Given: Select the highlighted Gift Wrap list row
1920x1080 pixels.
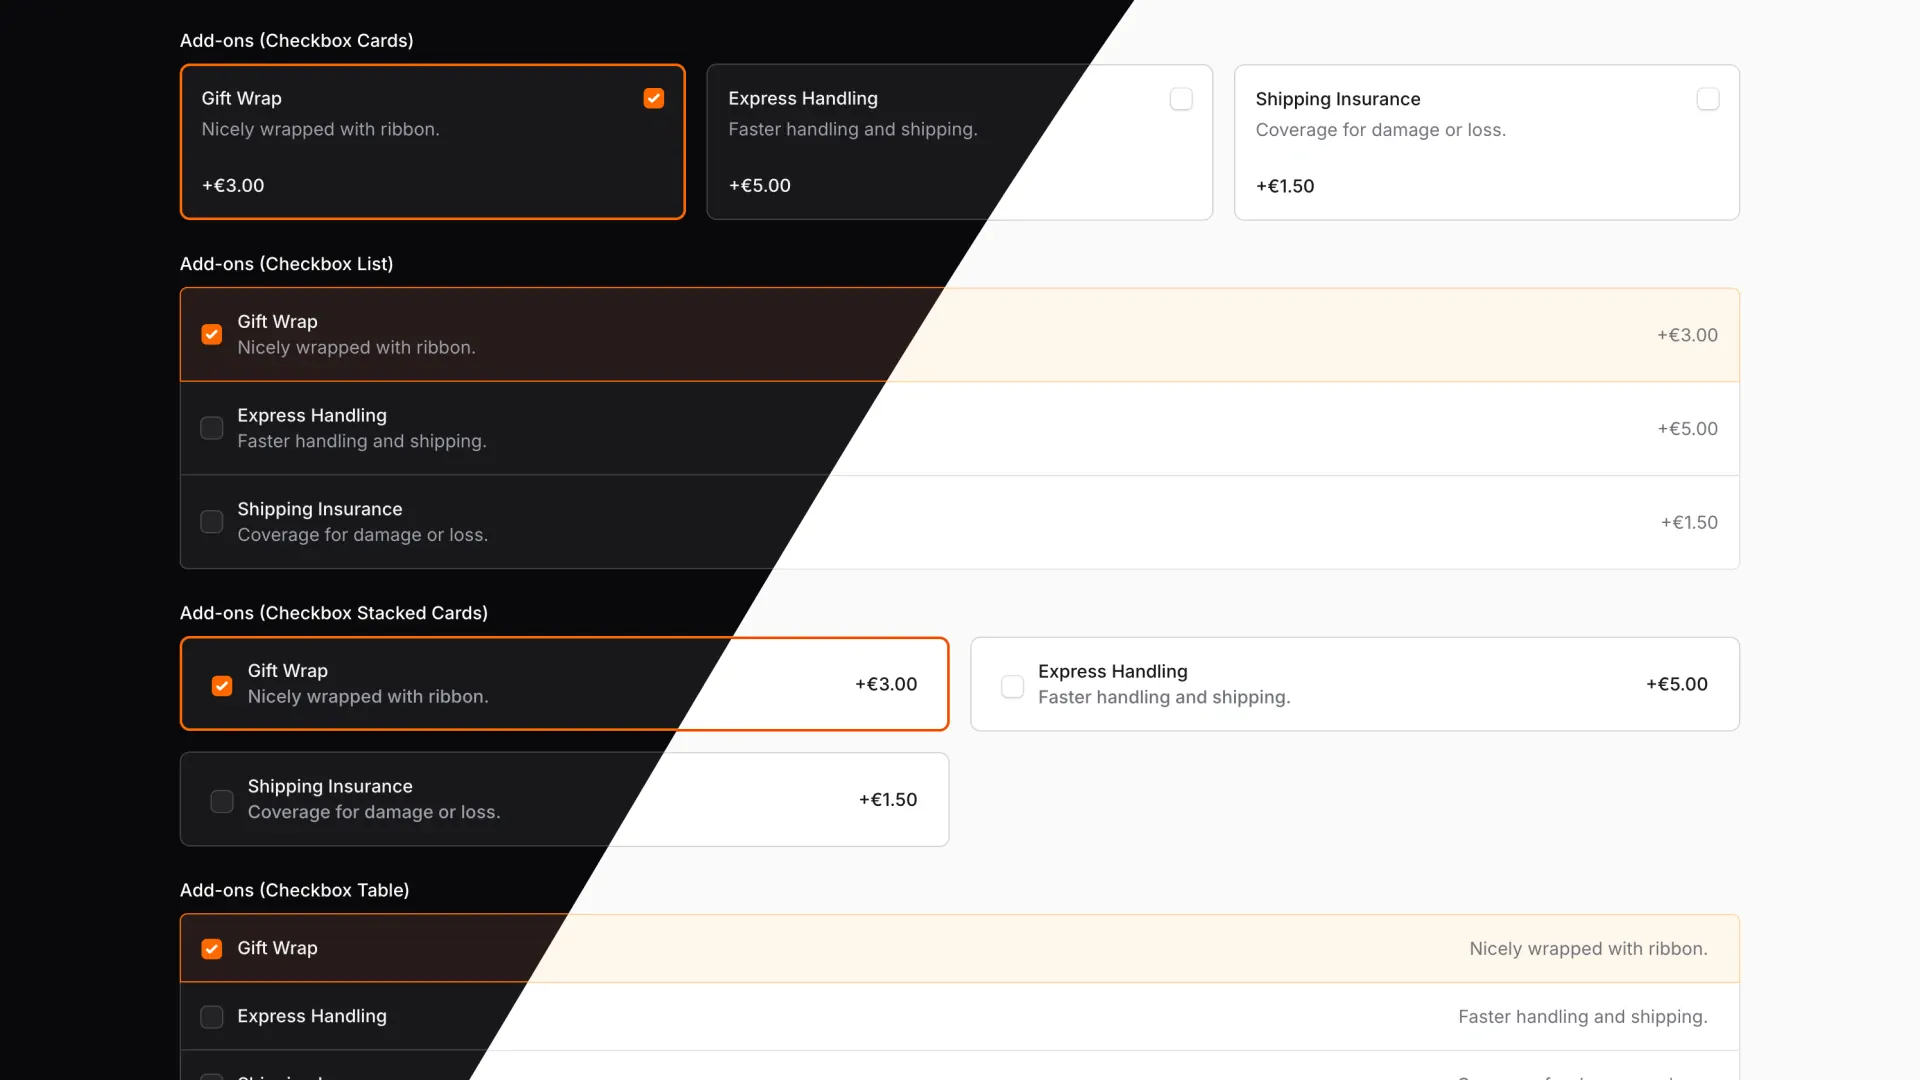Looking at the screenshot, I should coord(900,334).
